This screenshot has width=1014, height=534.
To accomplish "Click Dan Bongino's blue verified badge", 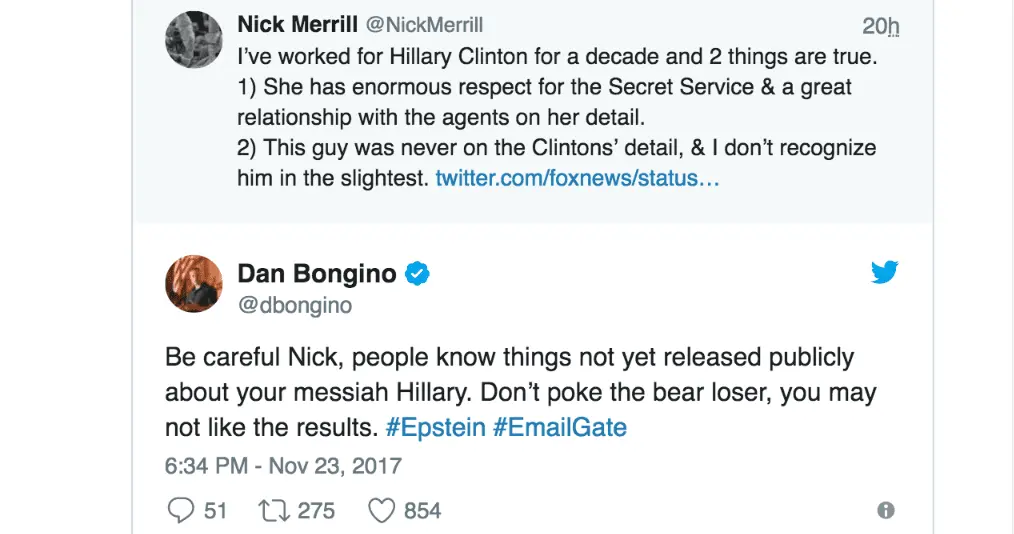I will pos(416,274).
